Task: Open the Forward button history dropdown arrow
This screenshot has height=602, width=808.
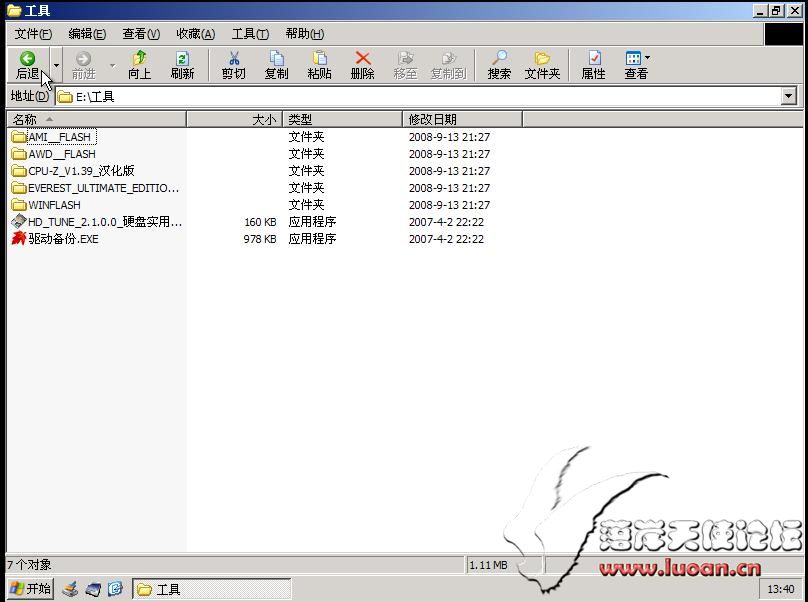Action: (112, 65)
